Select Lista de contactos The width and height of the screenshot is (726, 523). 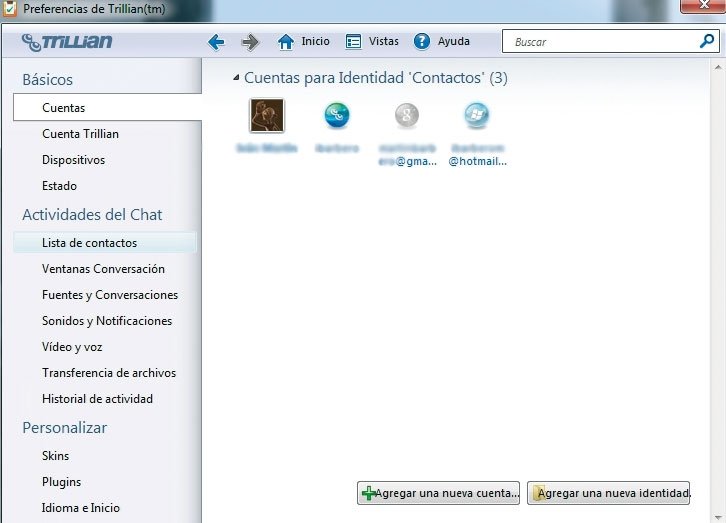pyautogui.click(x=105, y=243)
